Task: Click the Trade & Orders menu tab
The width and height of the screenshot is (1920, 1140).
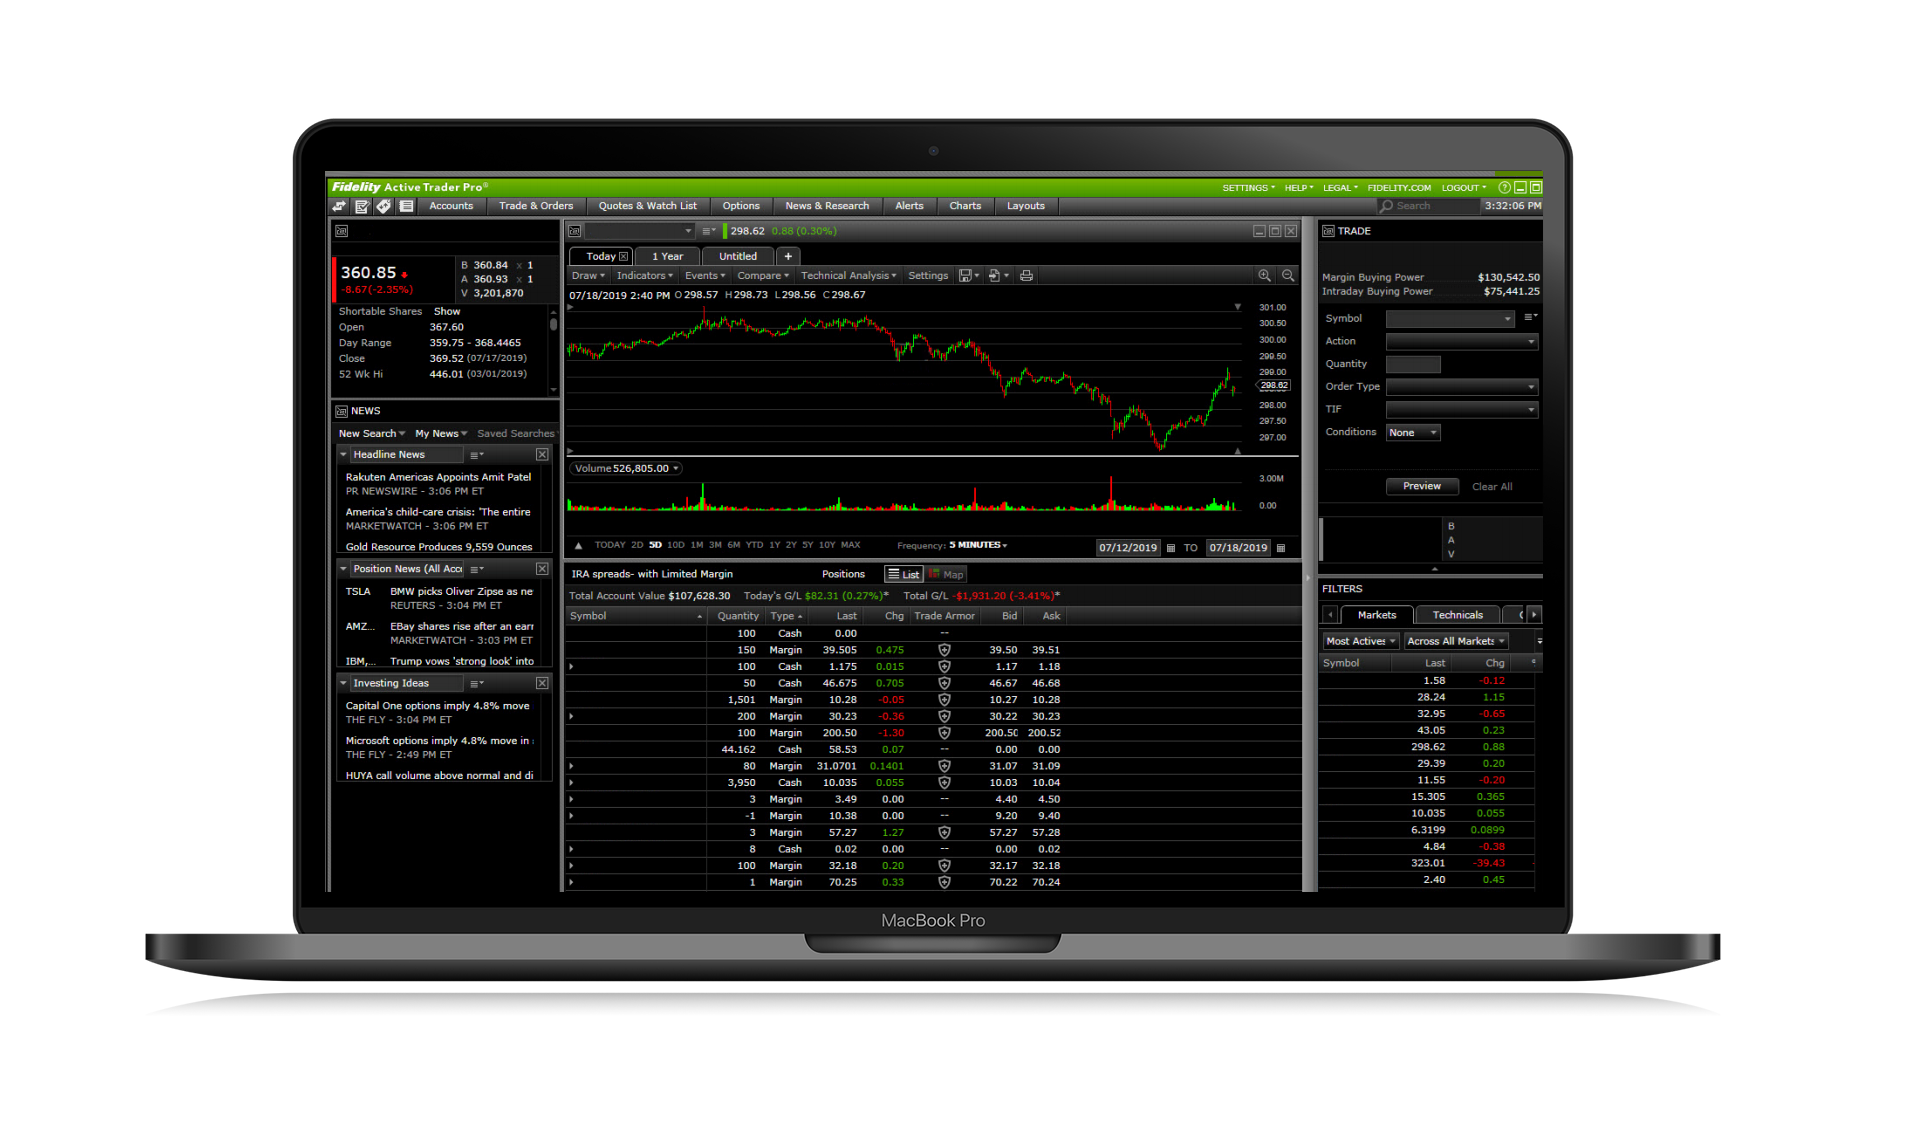Action: click(x=533, y=205)
